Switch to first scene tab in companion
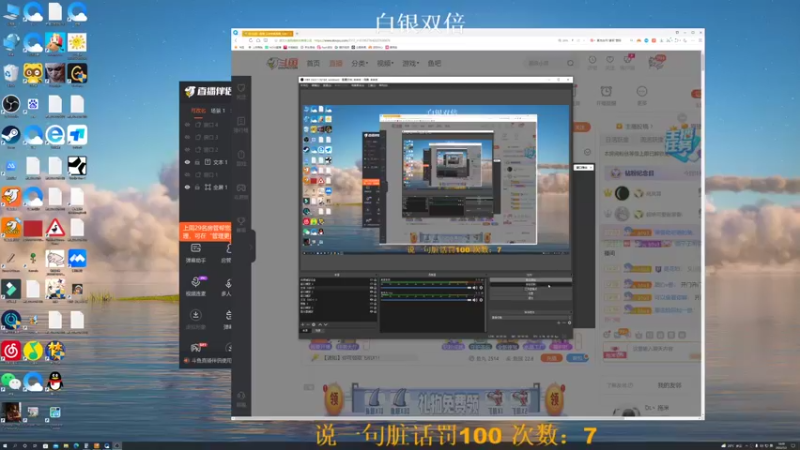Viewport: 800px width, 450px height. [198, 110]
